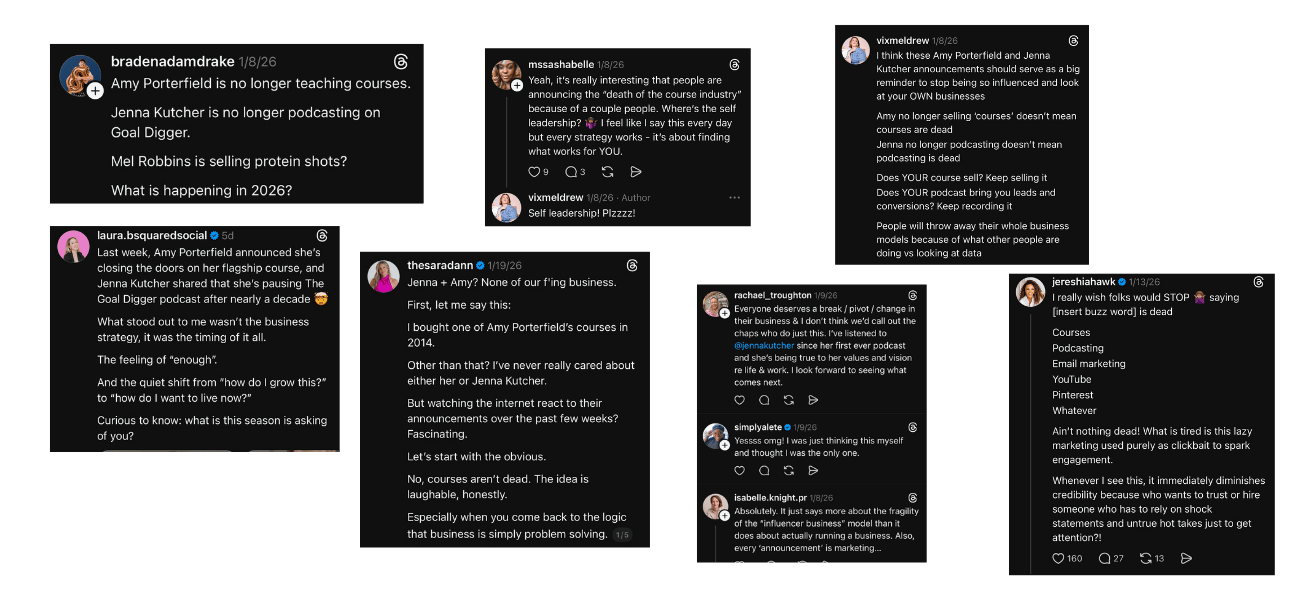Click the share icon on jereshiahawk's post

1187,558
